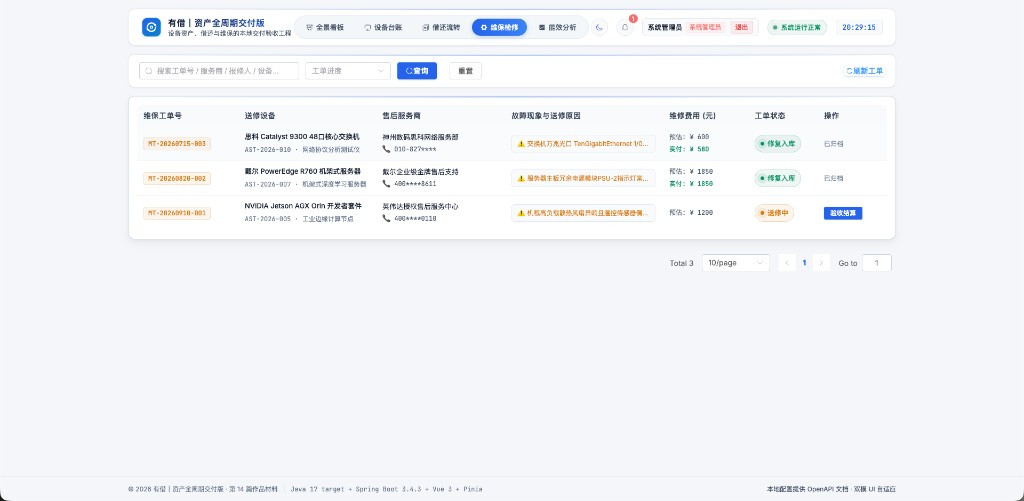The height and width of the screenshot is (501, 1024).
Task: Click 戴尔 PowerEdge R760 device name
Action: [x=302, y=171]
